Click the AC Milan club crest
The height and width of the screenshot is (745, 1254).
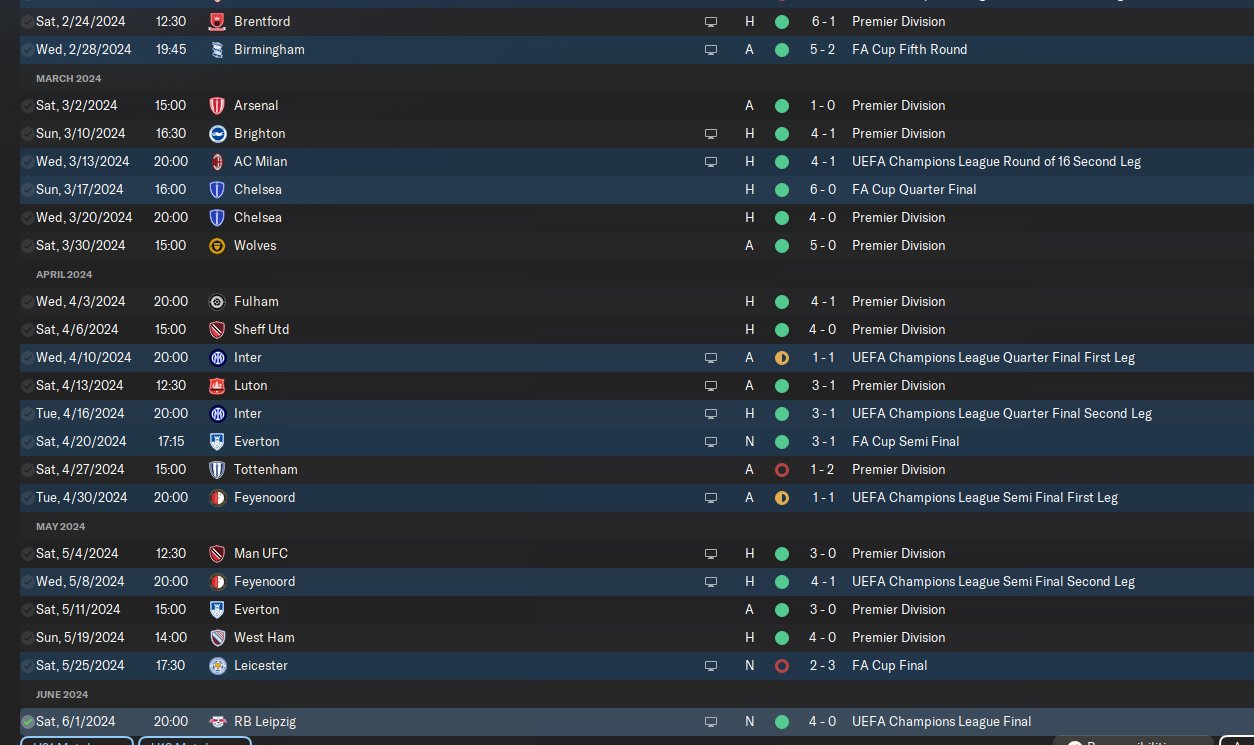[217, 161]
